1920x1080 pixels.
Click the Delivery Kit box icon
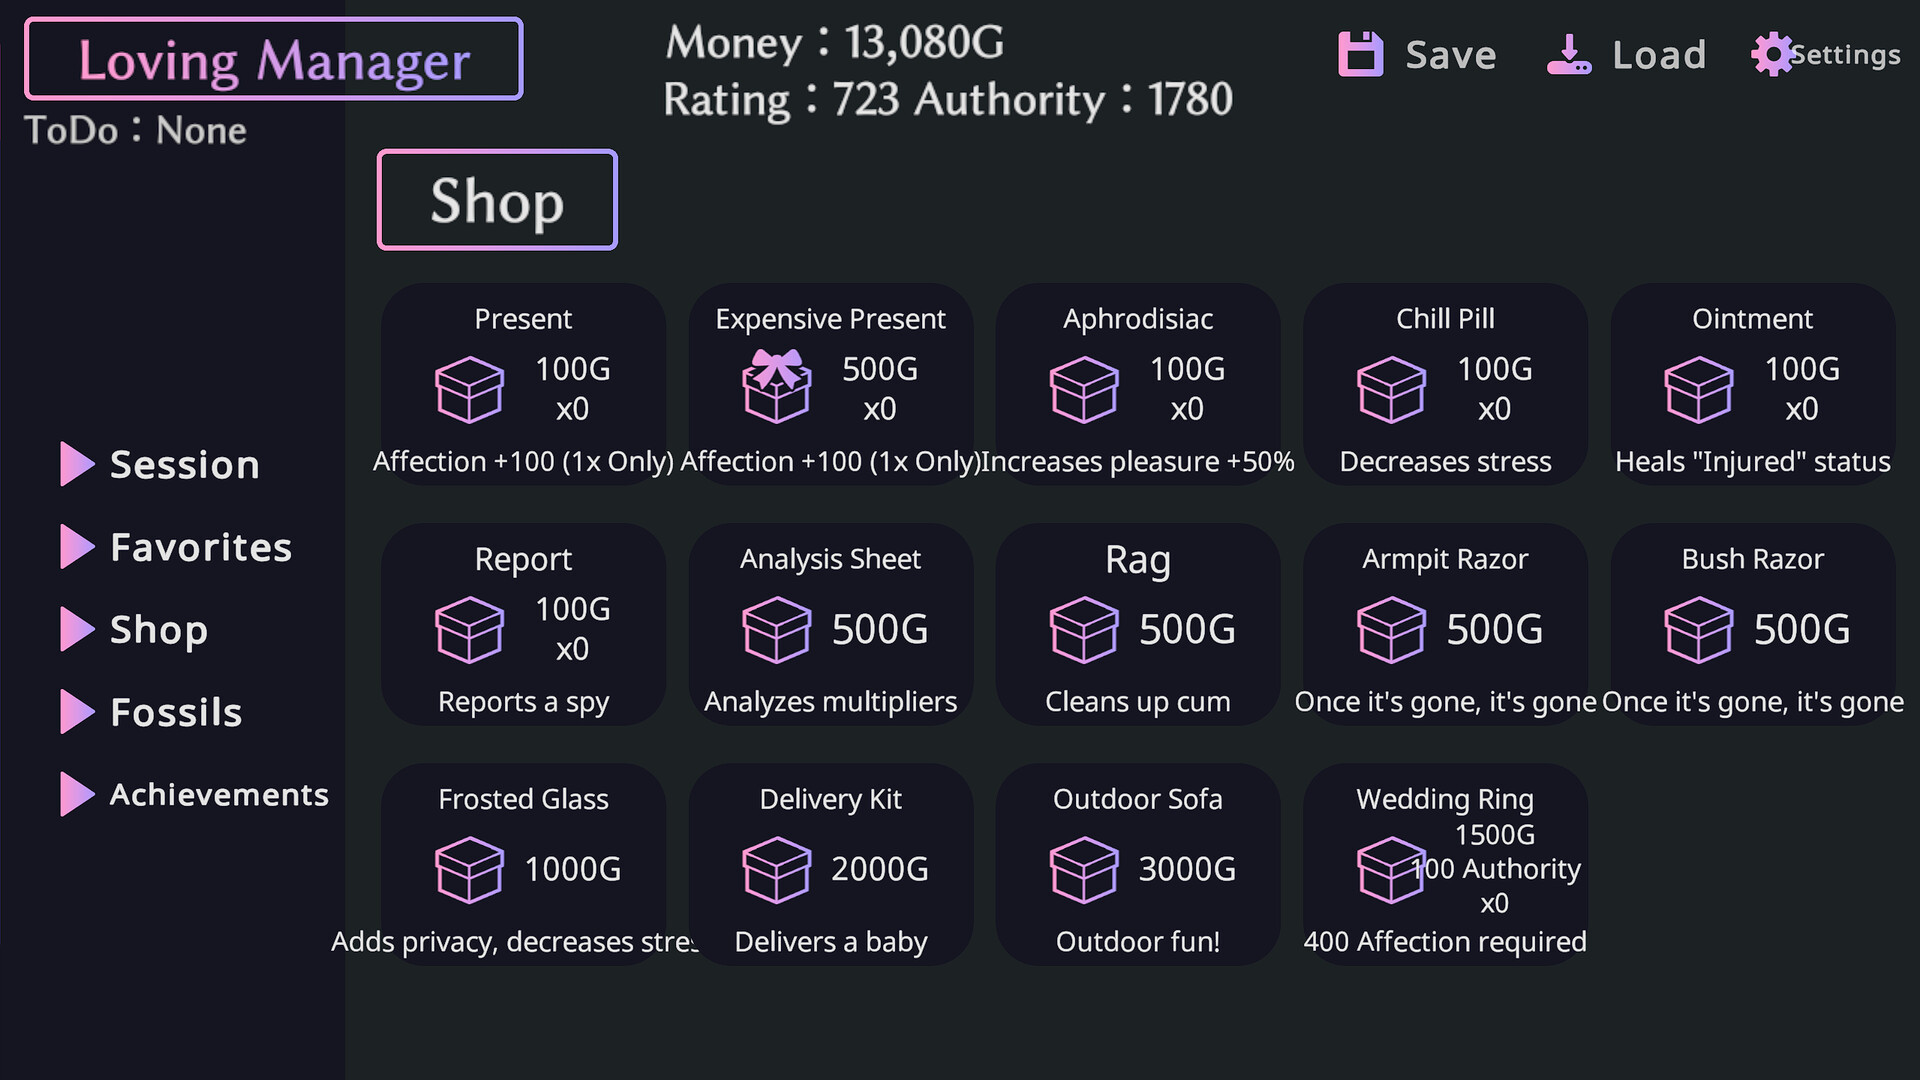click(776, 869)
